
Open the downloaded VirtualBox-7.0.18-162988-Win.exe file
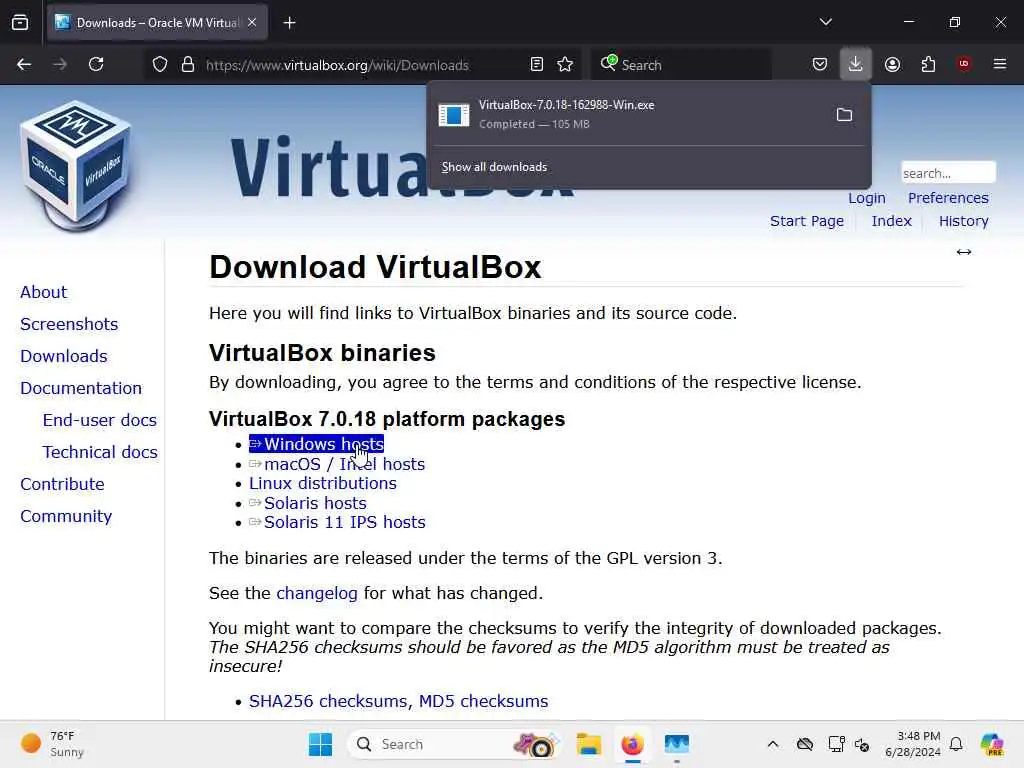tap(627, 114)
